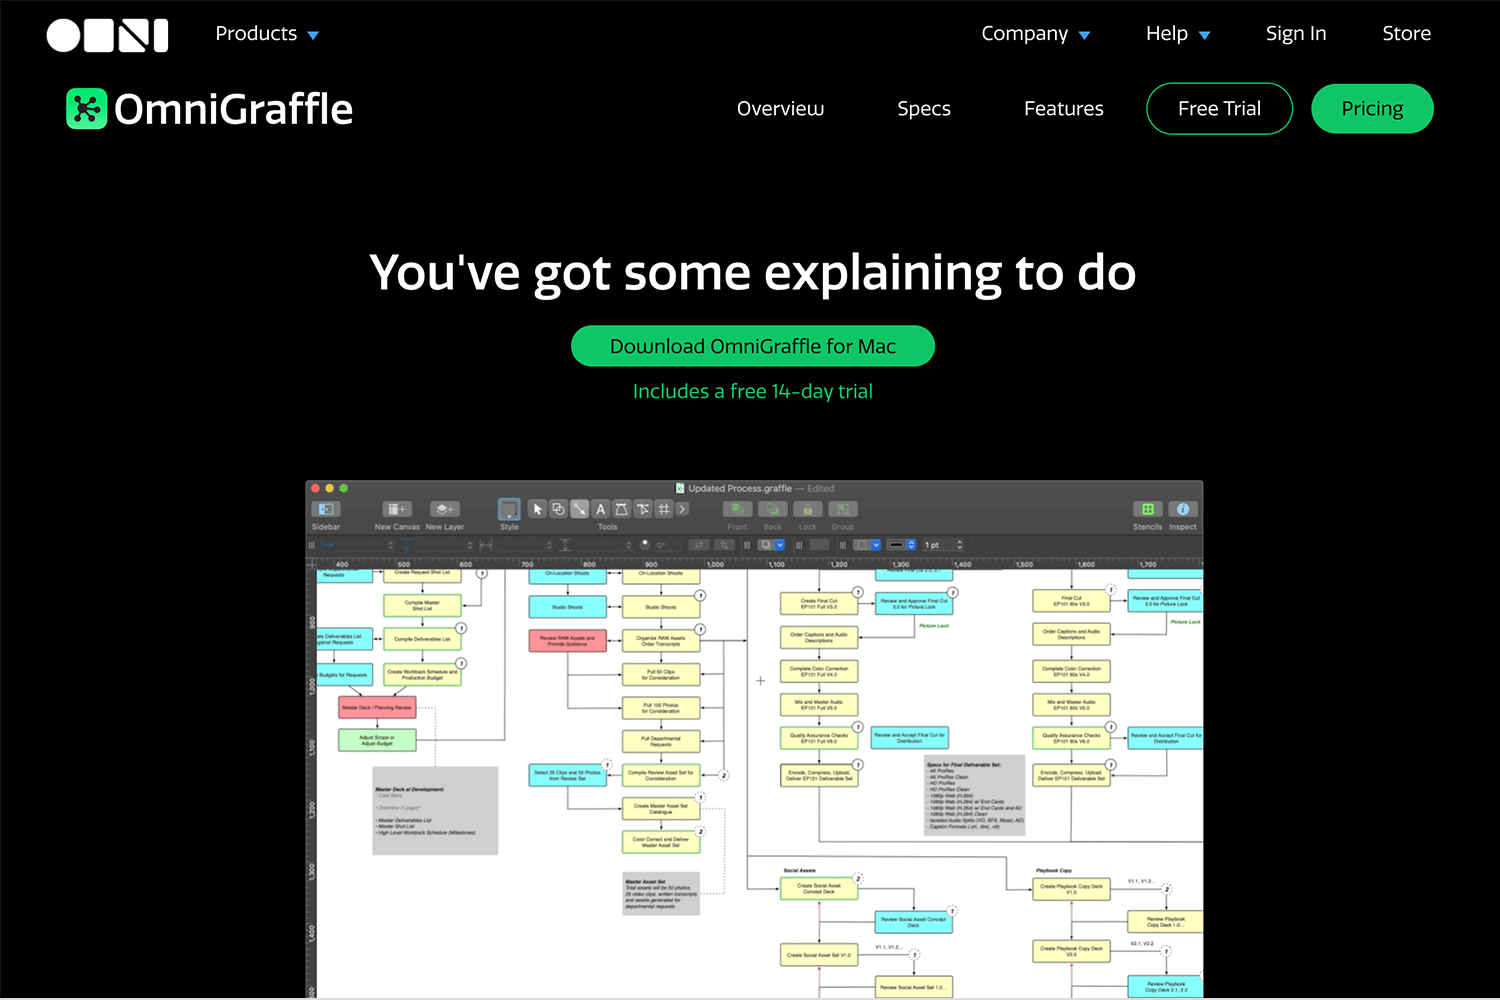Open the shadow dropdown in the style bar
The width and height of the screenshot is (1500, 1000).
771,545
